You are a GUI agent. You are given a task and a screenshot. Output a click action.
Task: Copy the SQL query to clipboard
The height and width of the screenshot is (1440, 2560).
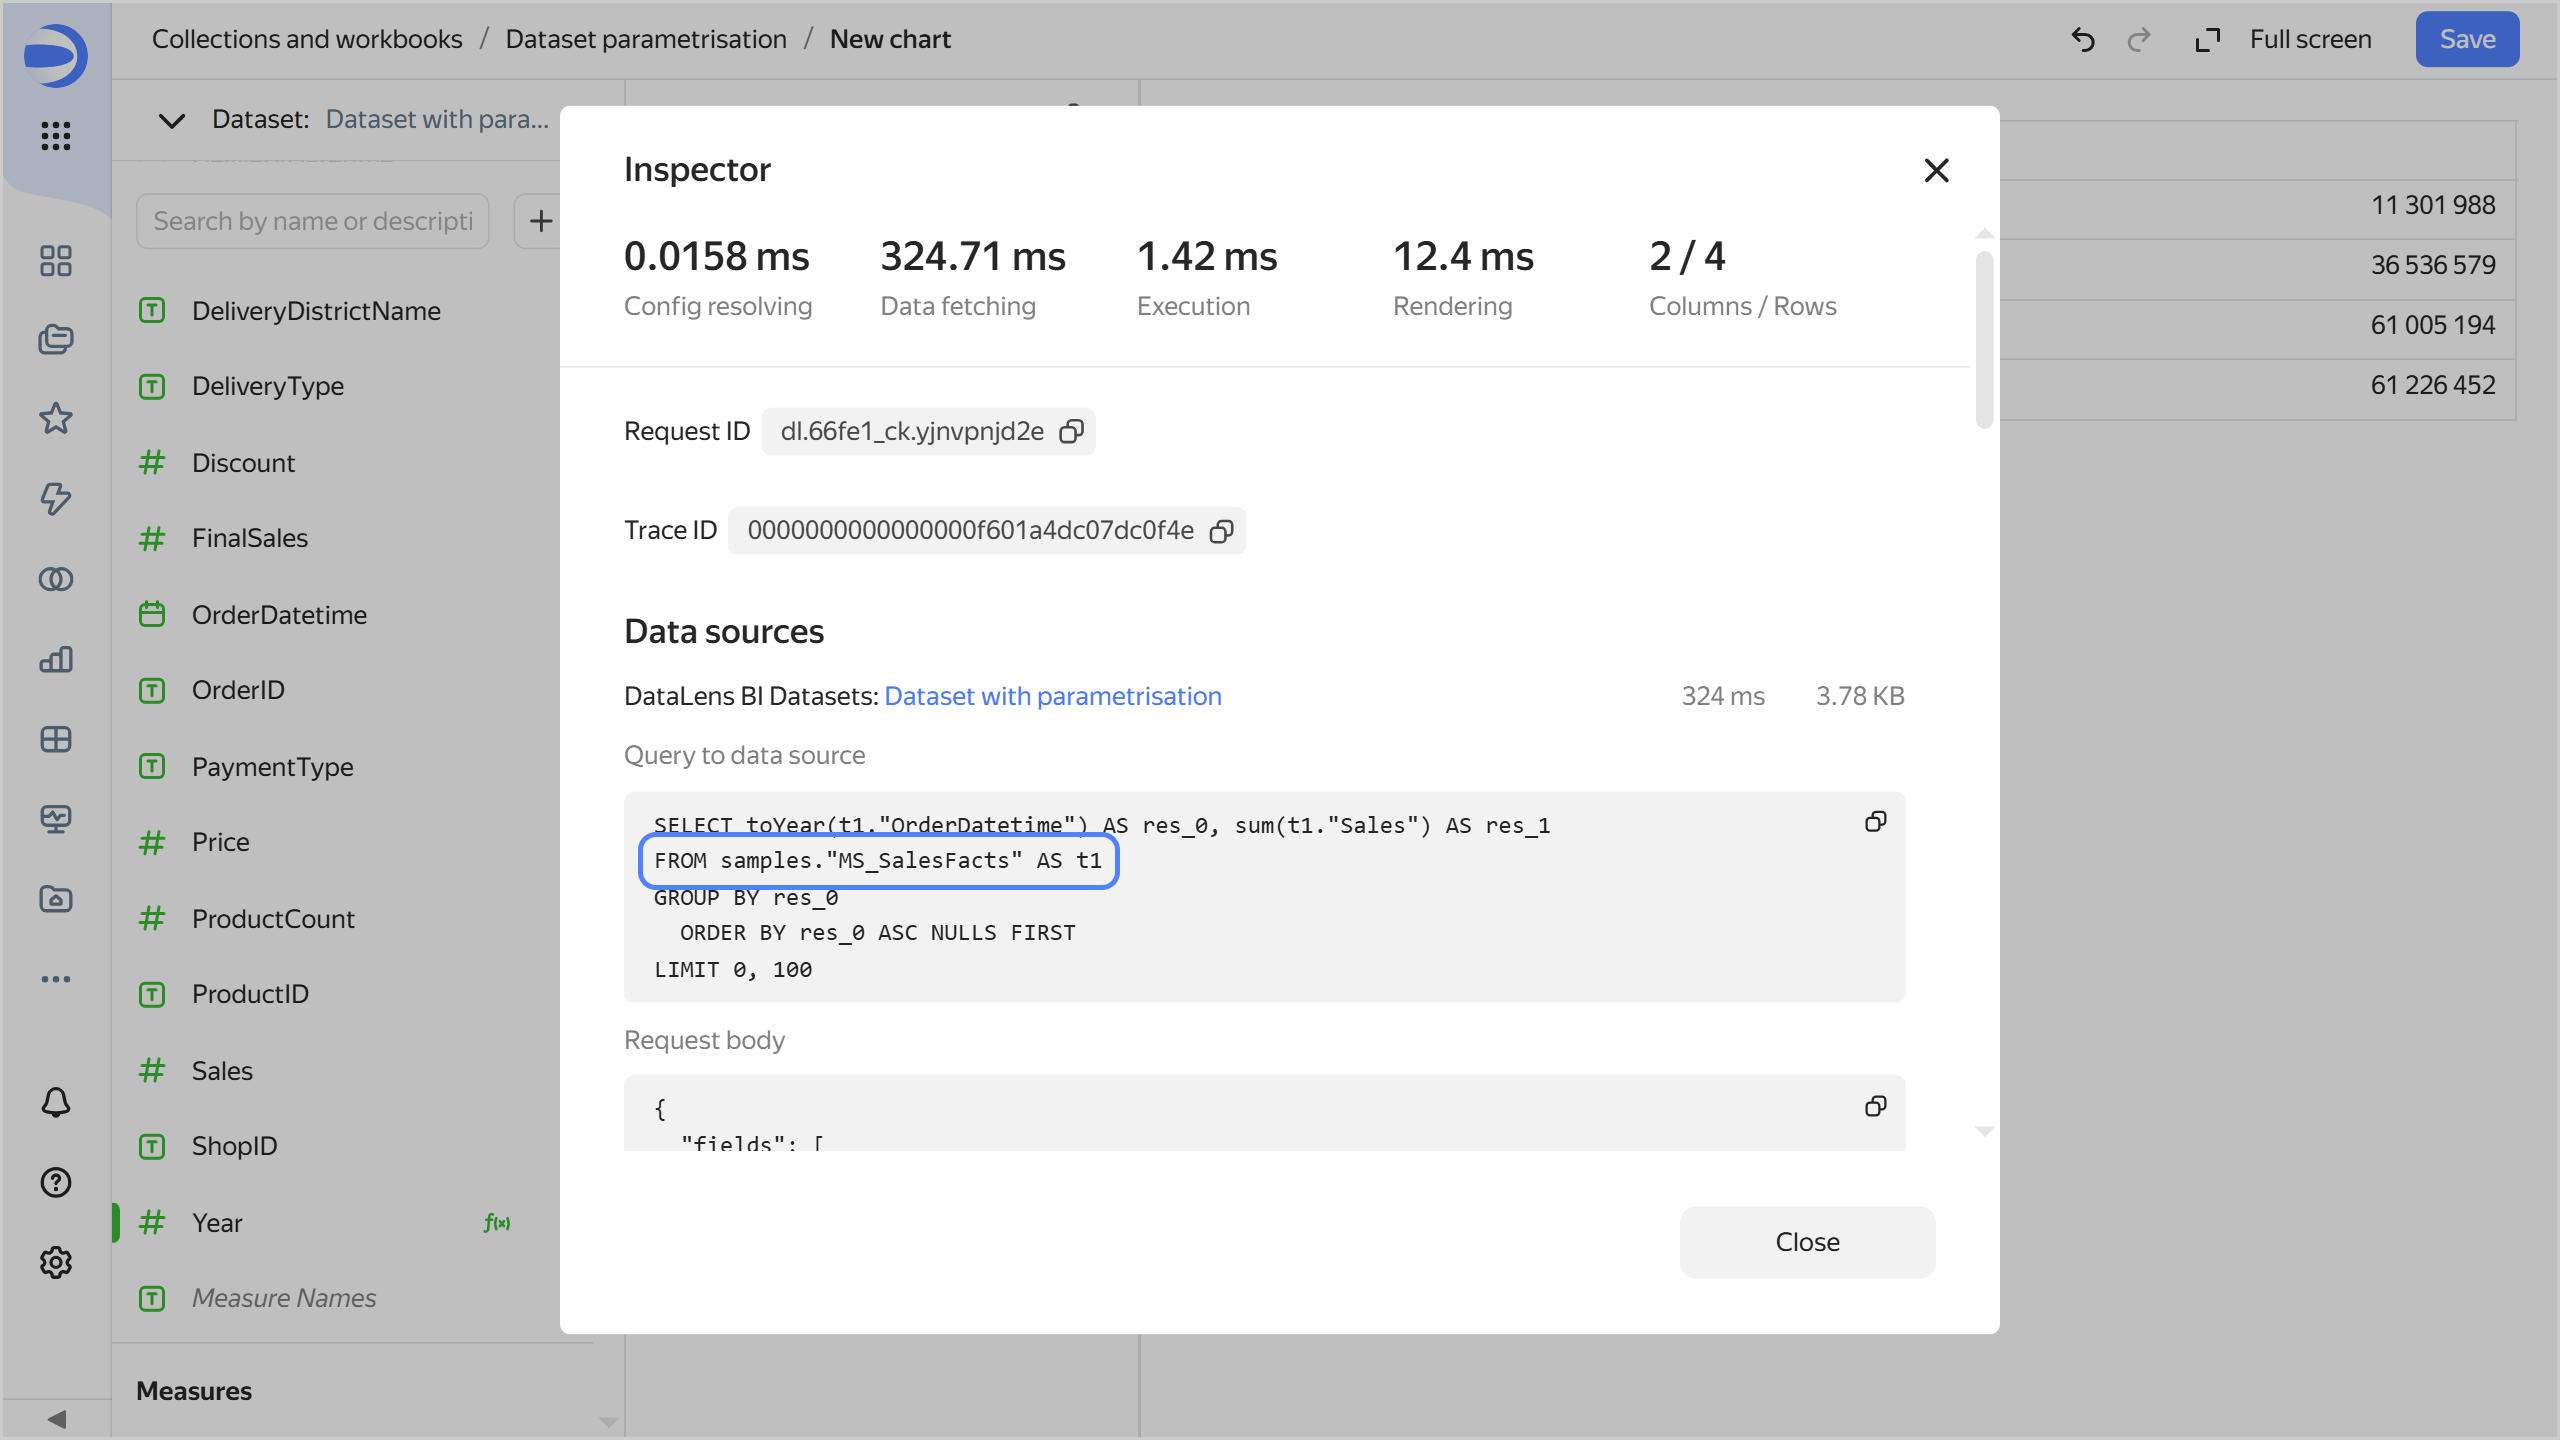(1875, 822)
